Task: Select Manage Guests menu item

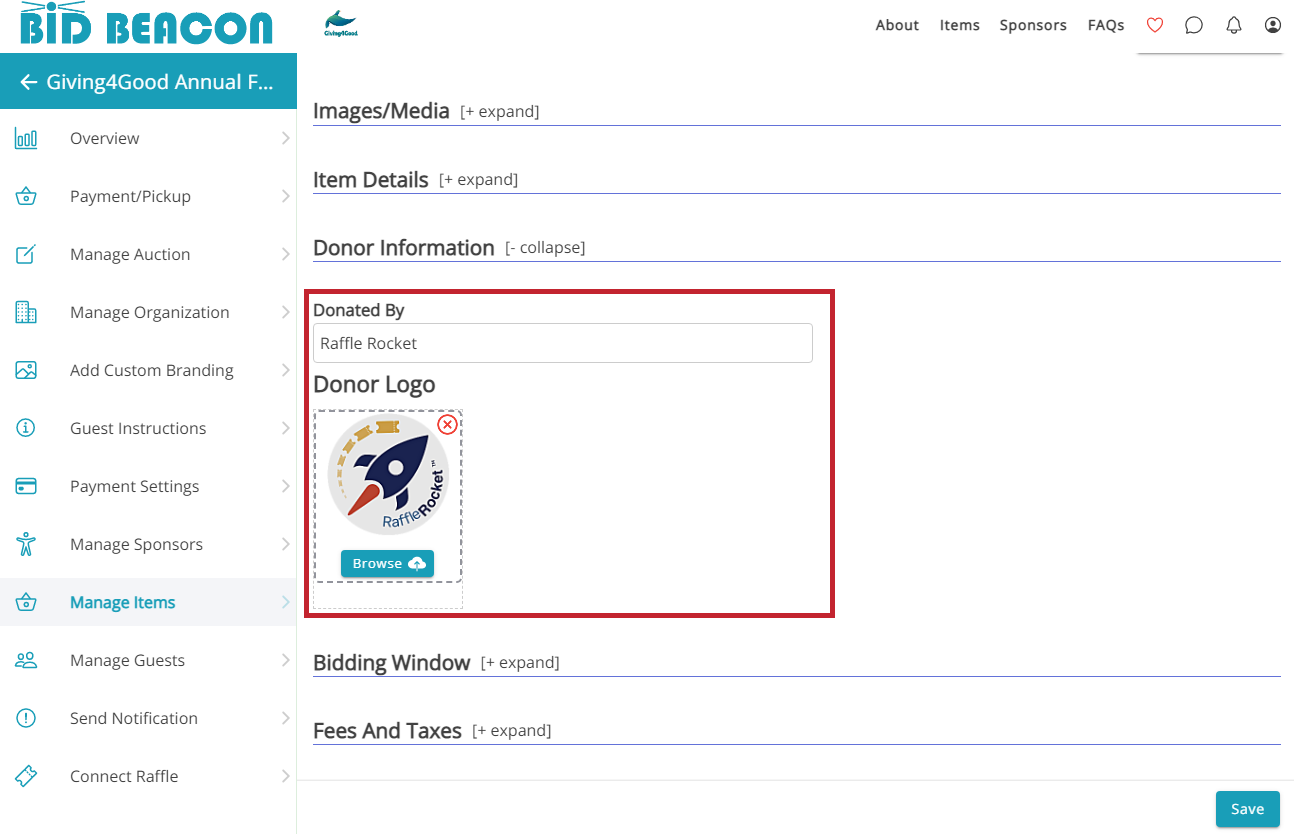Action: click(148, 661)
